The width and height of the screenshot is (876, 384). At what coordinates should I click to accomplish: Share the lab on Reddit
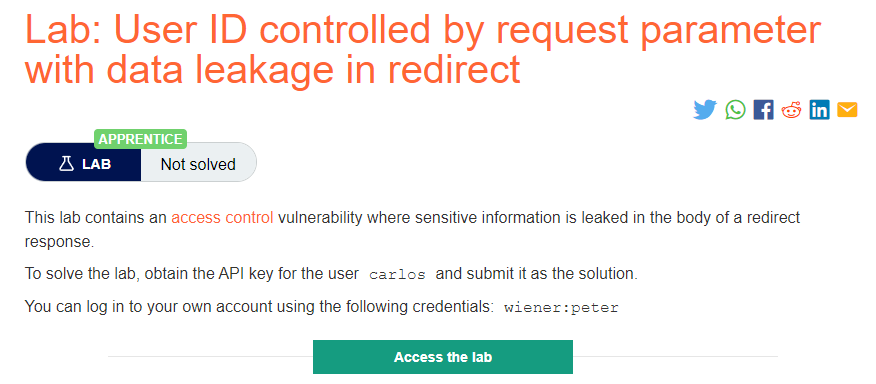tap(791, 110)
